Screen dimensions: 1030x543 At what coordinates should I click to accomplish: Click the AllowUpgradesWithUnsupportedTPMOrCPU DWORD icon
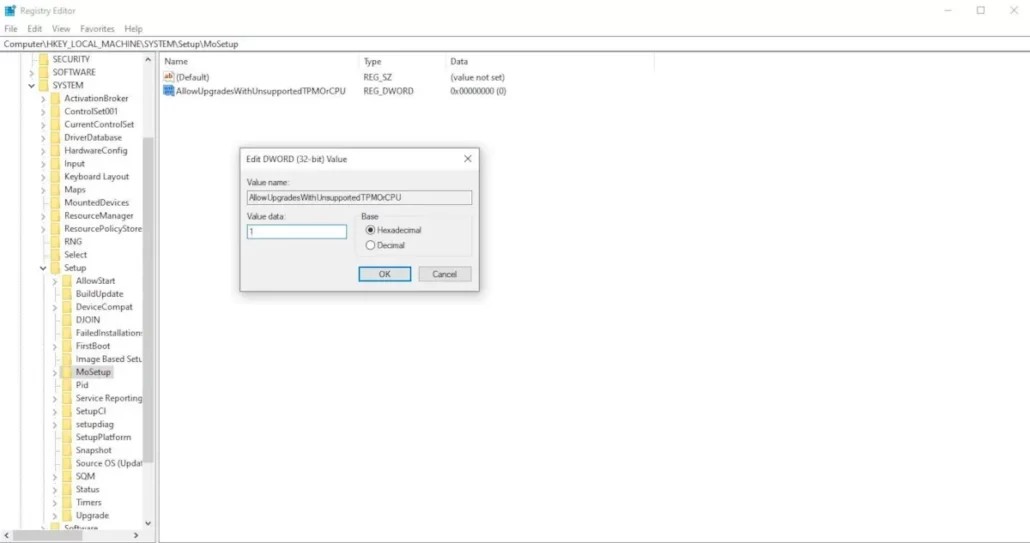point(169,91)
